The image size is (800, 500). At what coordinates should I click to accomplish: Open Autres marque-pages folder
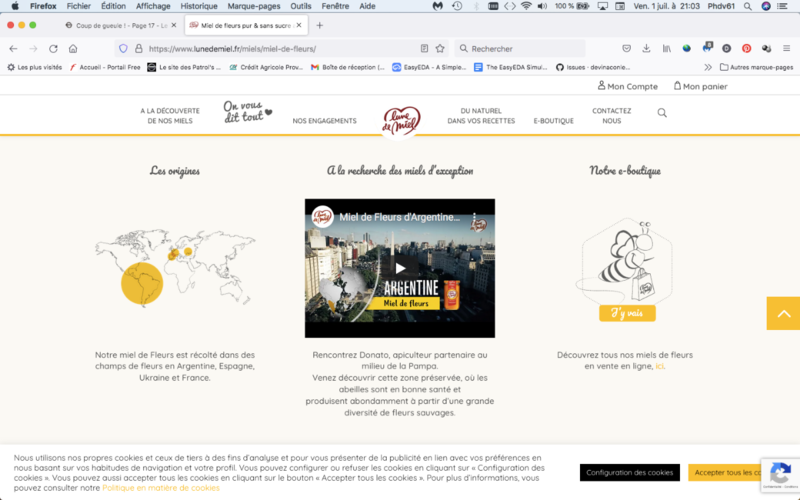click(757, 67)
